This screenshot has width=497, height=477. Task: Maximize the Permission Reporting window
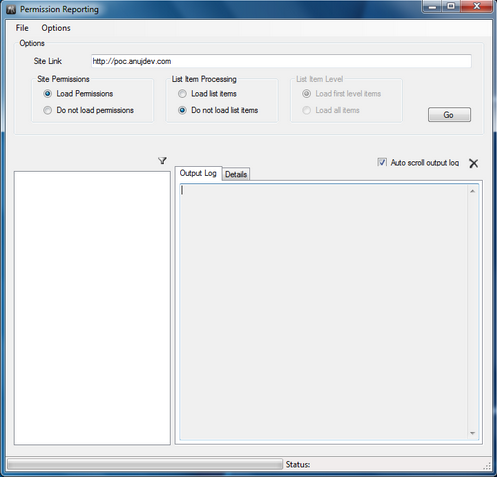451,6
